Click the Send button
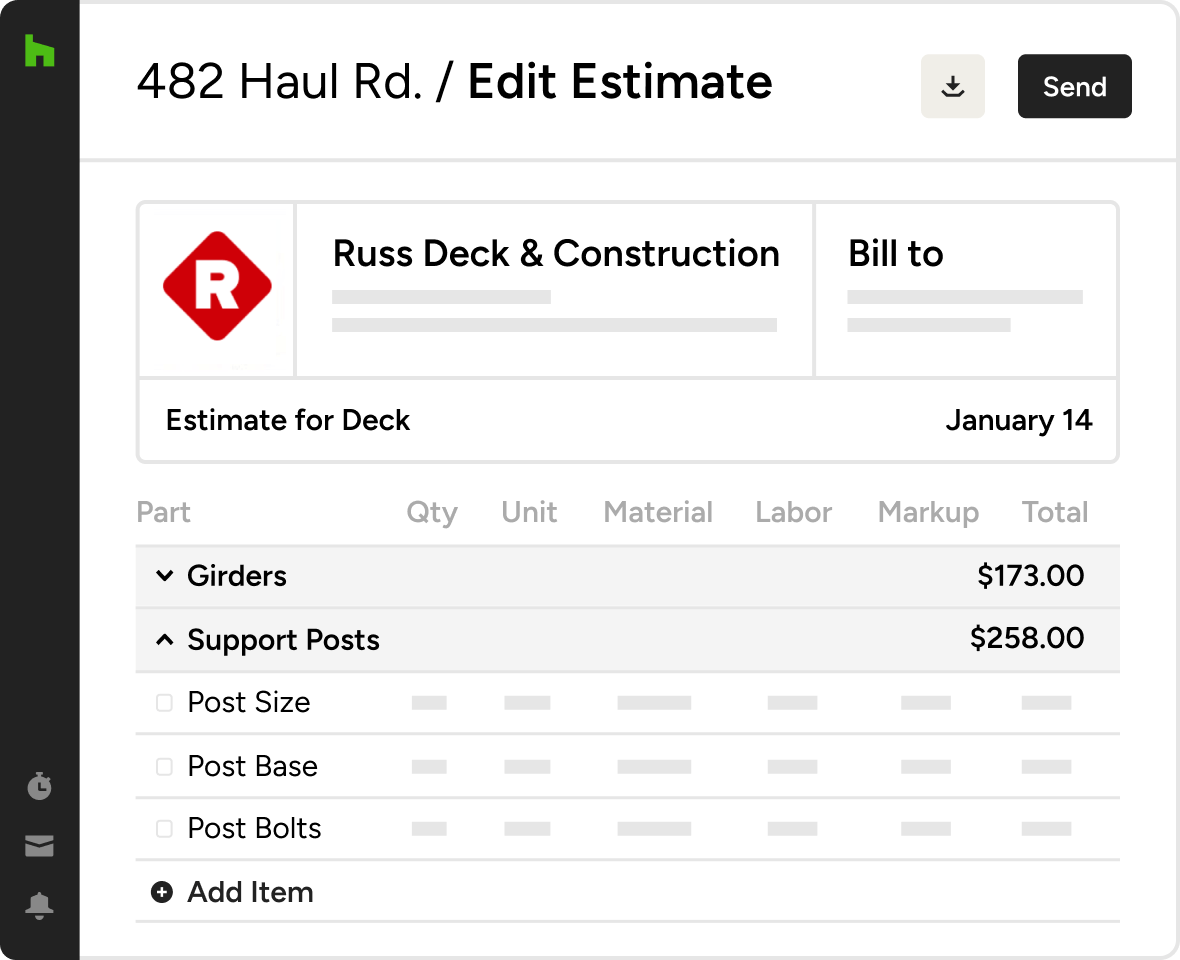This screenshot has width=1180, height=960. point(1074,86)
